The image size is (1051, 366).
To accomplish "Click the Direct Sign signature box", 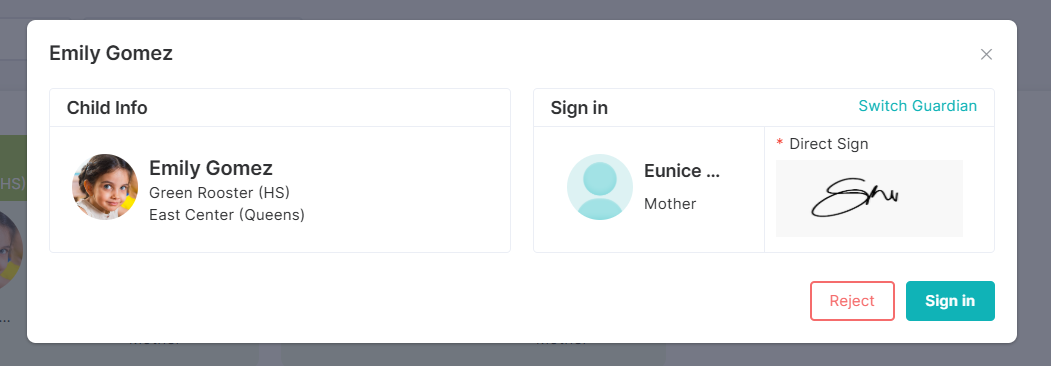I will tap(869, 198).
